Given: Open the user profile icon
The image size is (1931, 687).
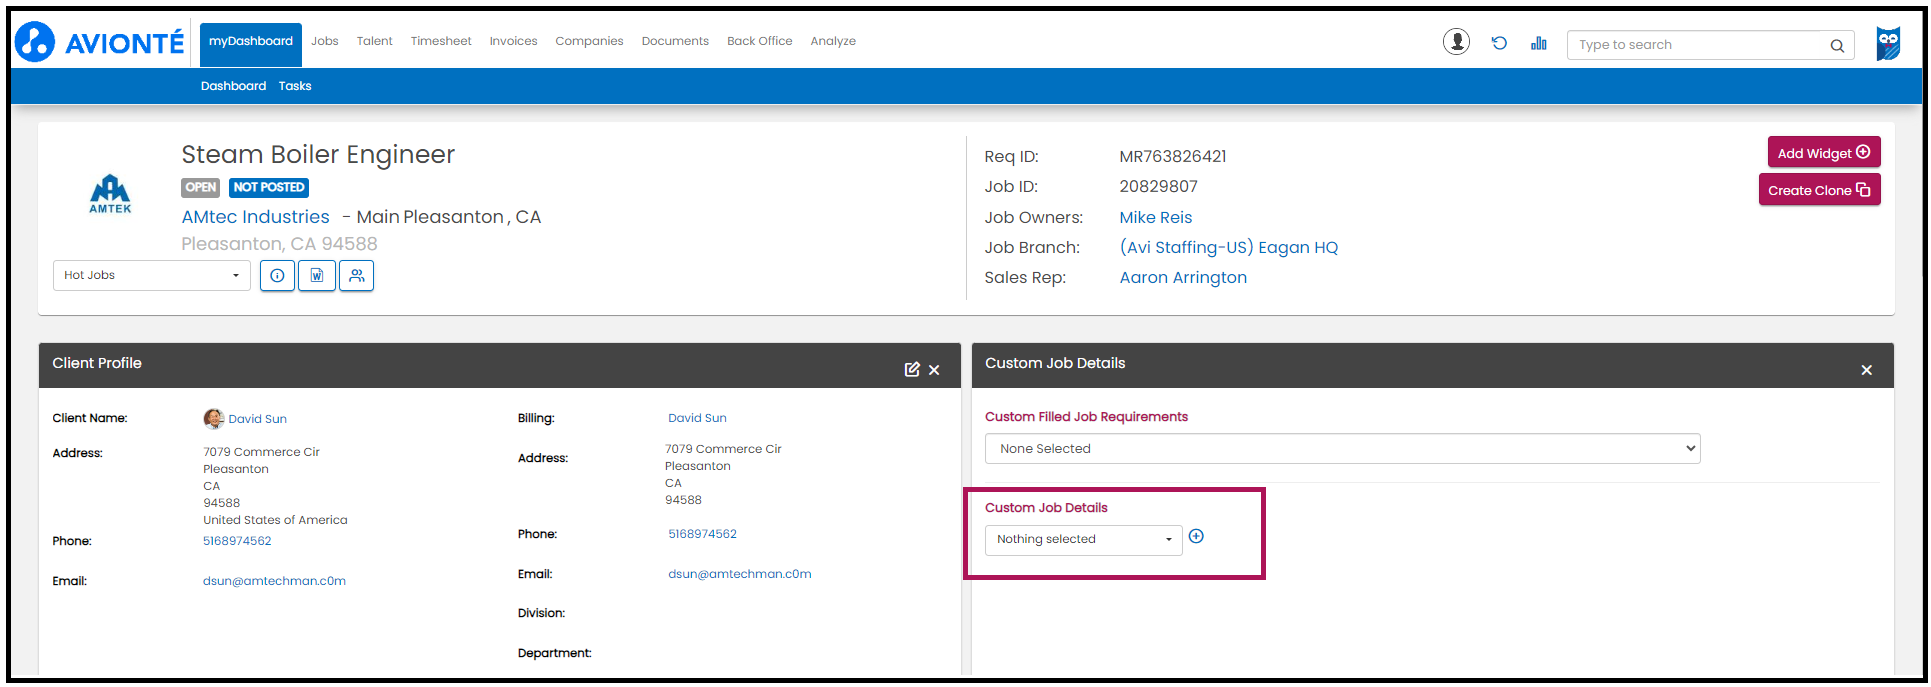Looking at the screenshot, I should (1456, 42).
